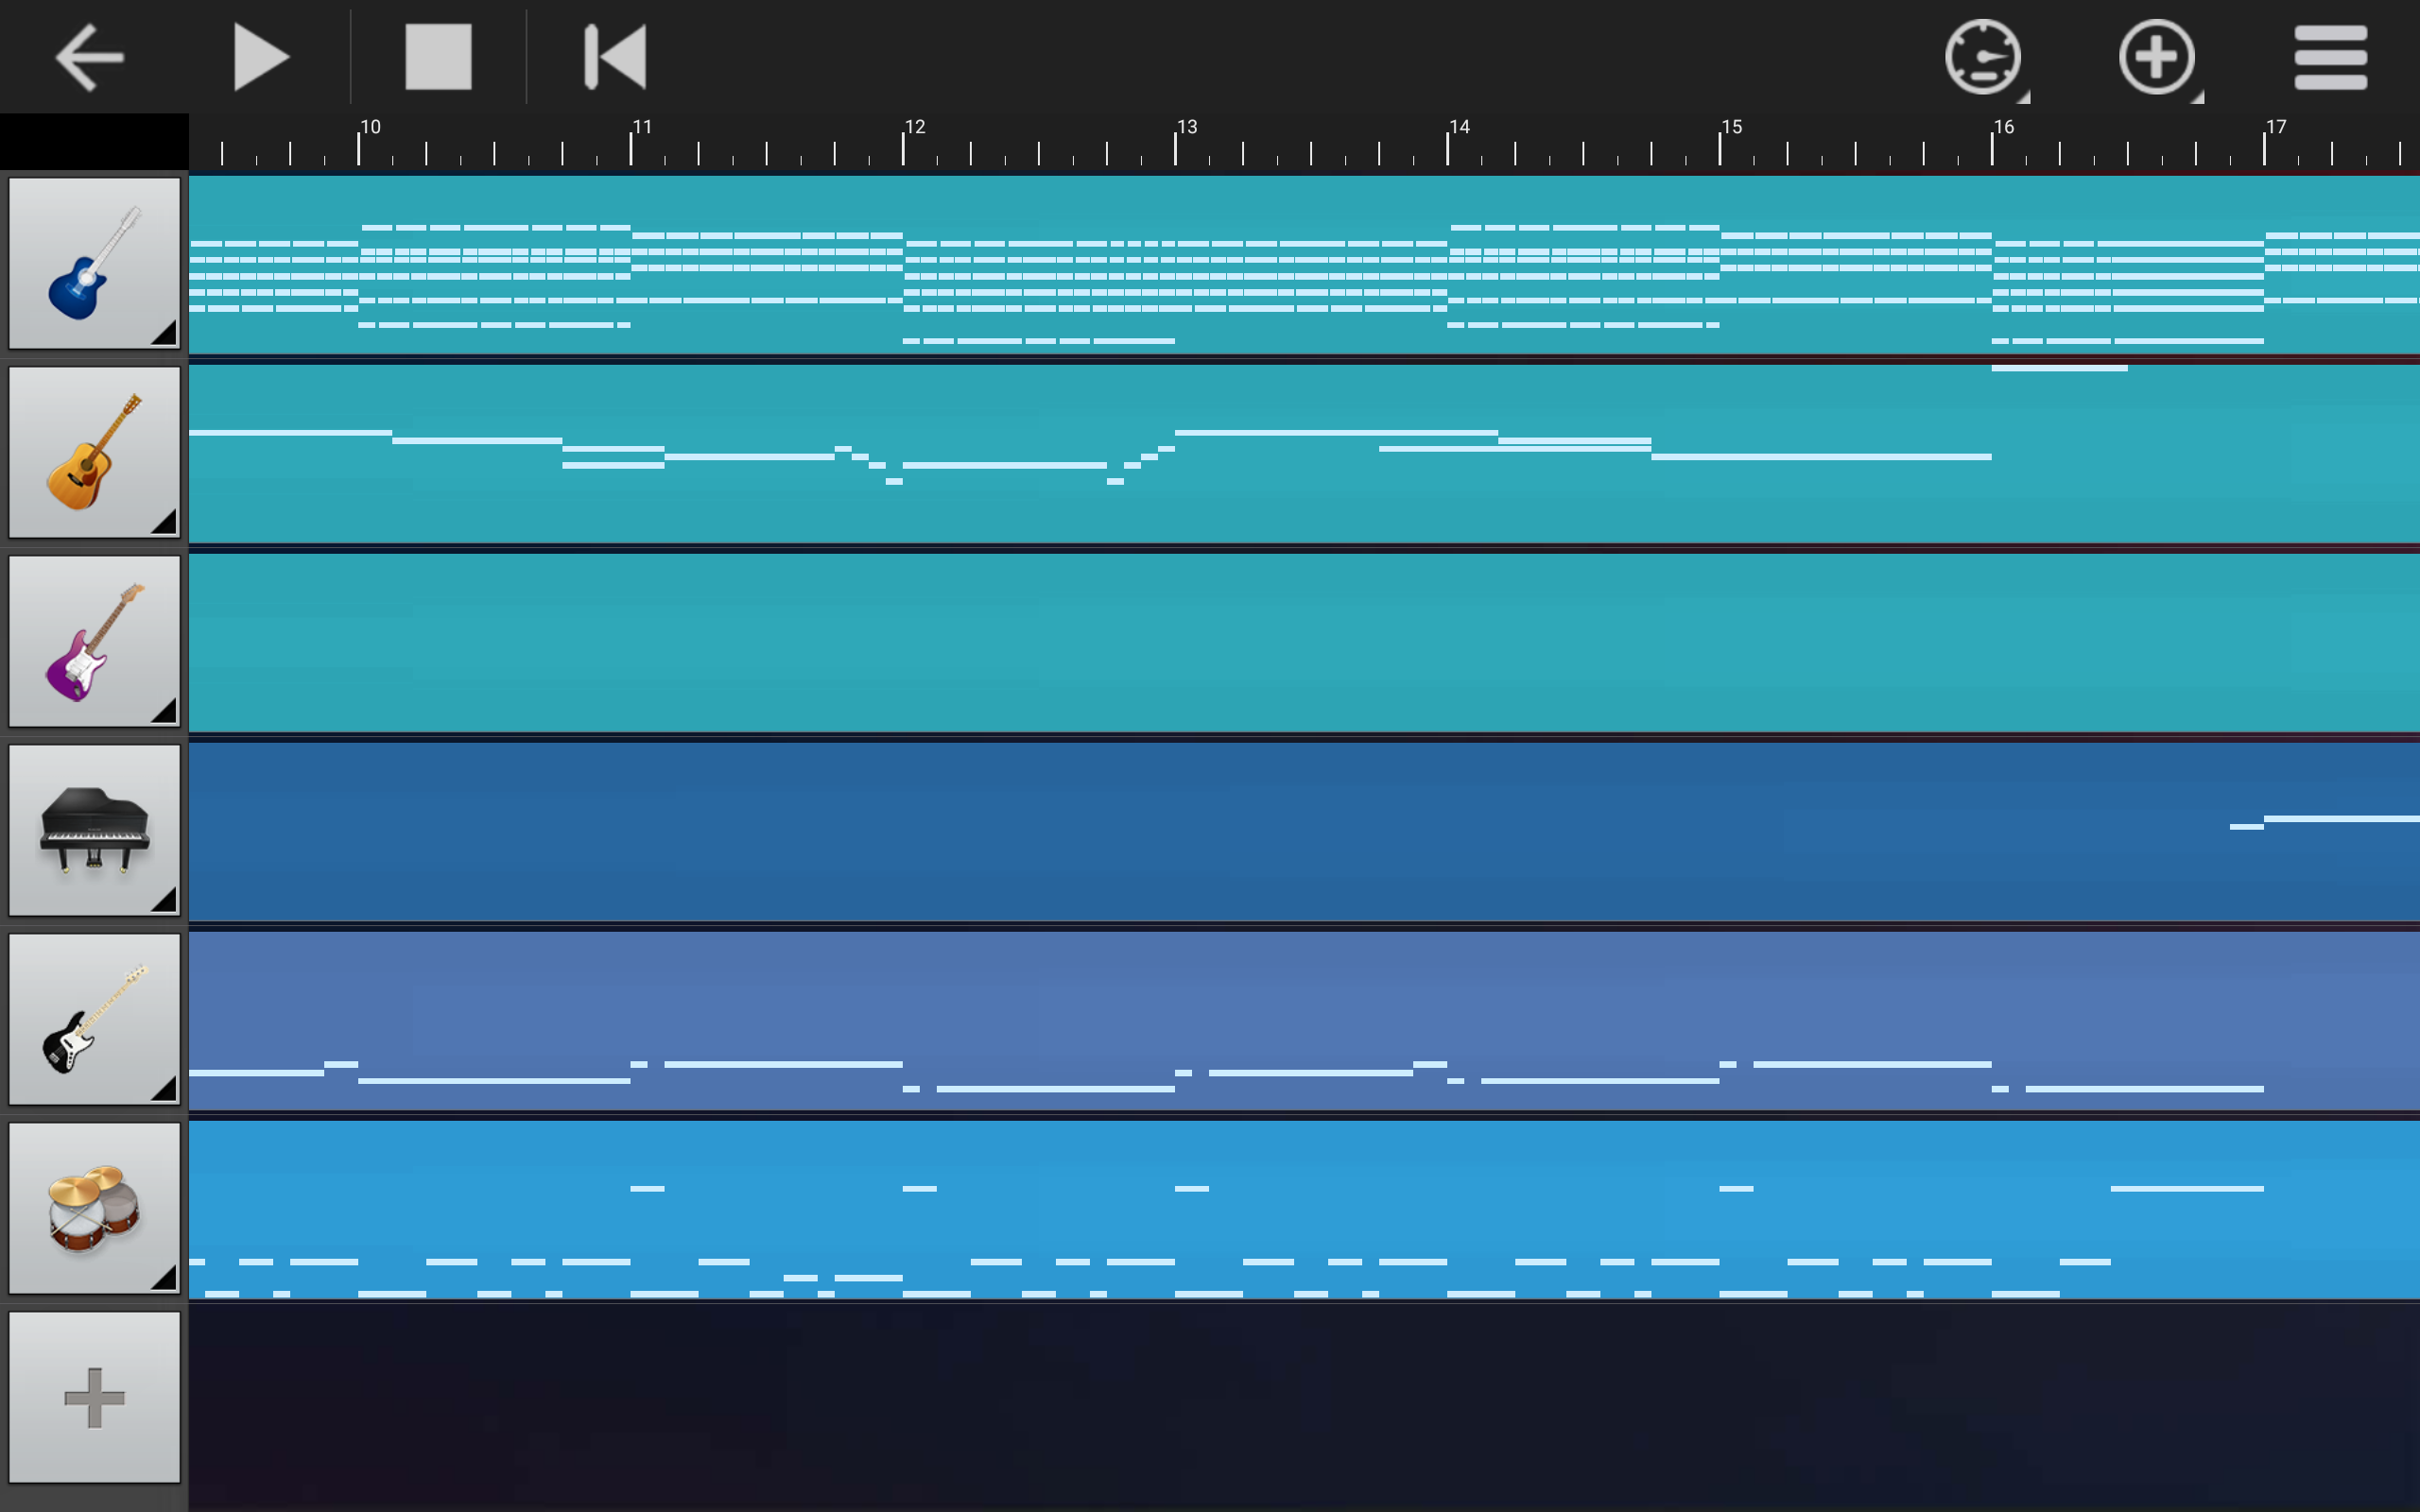Expand the drum track corner options

pos(165,1278)
